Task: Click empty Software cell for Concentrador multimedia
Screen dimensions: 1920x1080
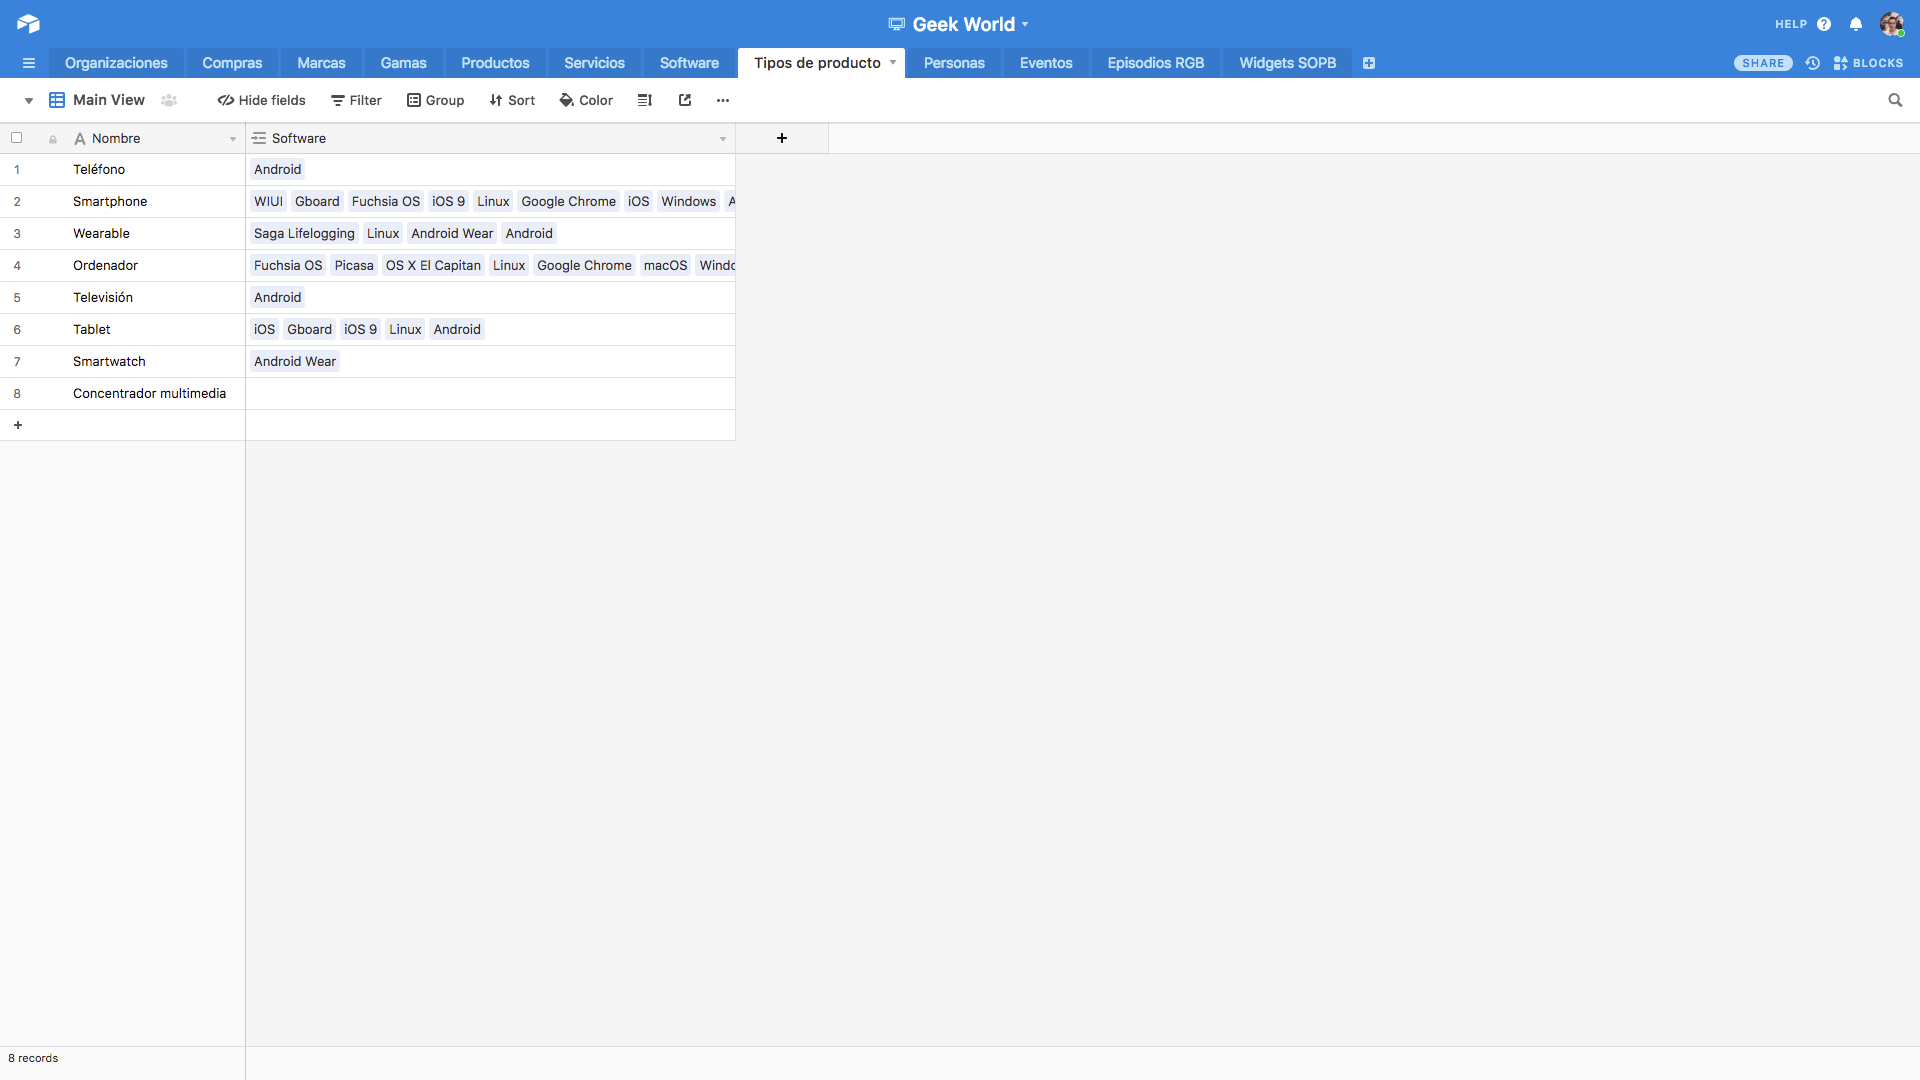Action: click(x=490, y=394)
